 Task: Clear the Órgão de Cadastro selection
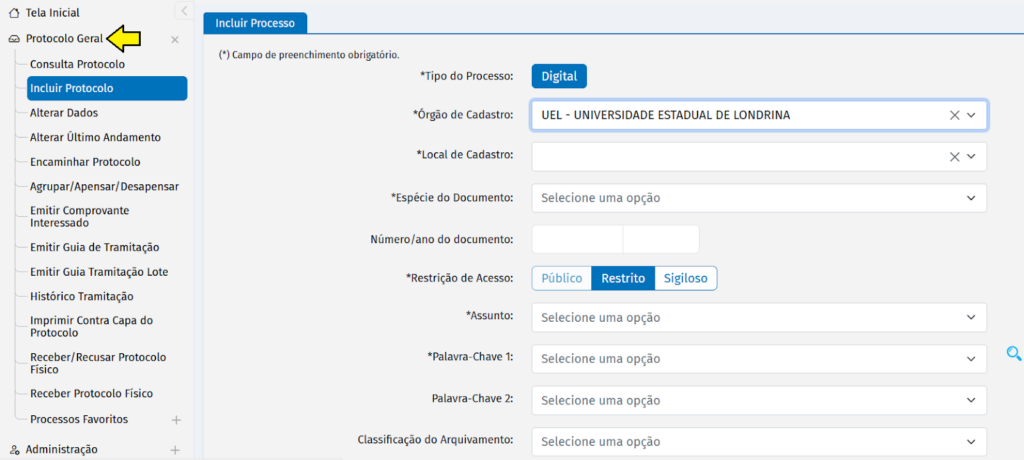[954, 115]
